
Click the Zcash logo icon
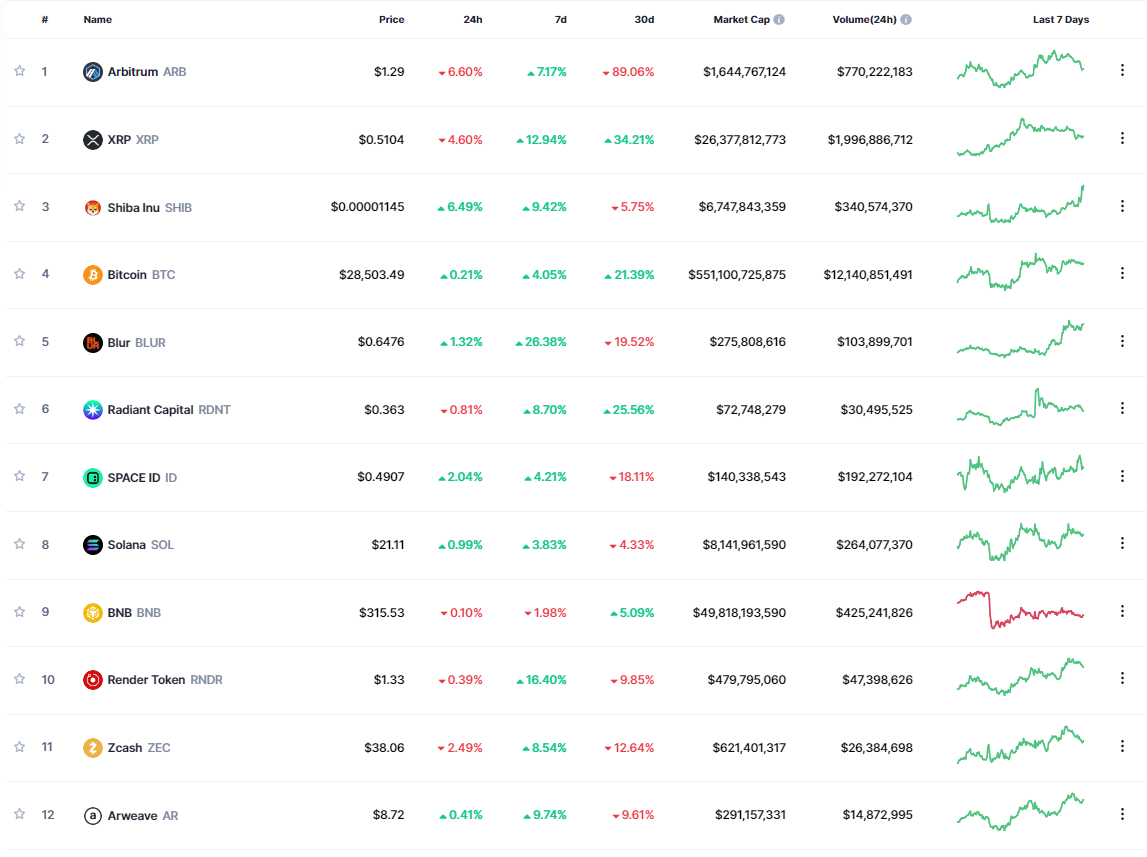pos(93,748)
